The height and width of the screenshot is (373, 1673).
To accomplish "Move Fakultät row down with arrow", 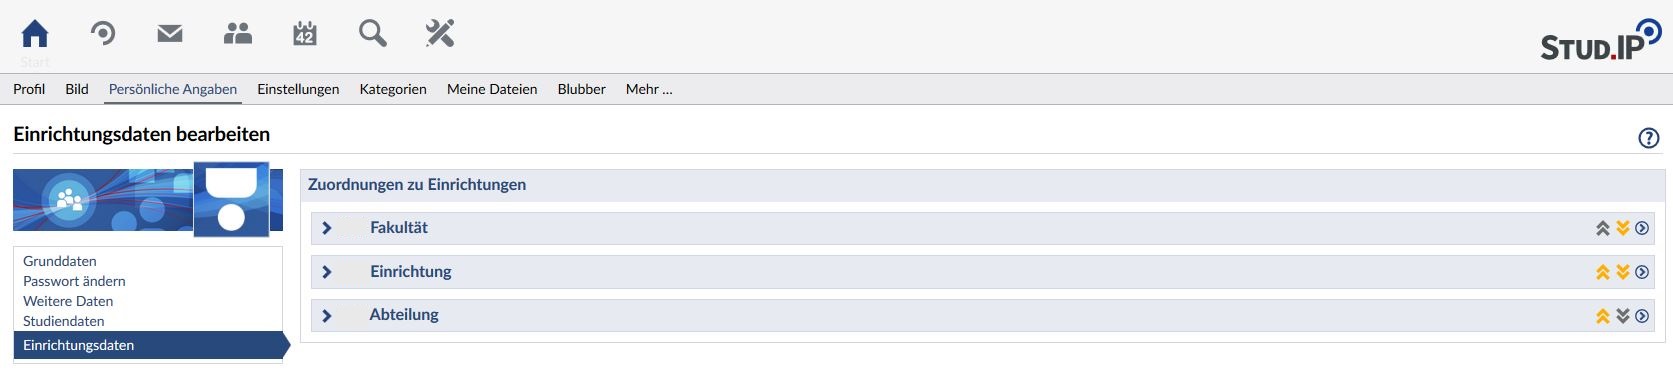I will click(x=1623, y=228).
